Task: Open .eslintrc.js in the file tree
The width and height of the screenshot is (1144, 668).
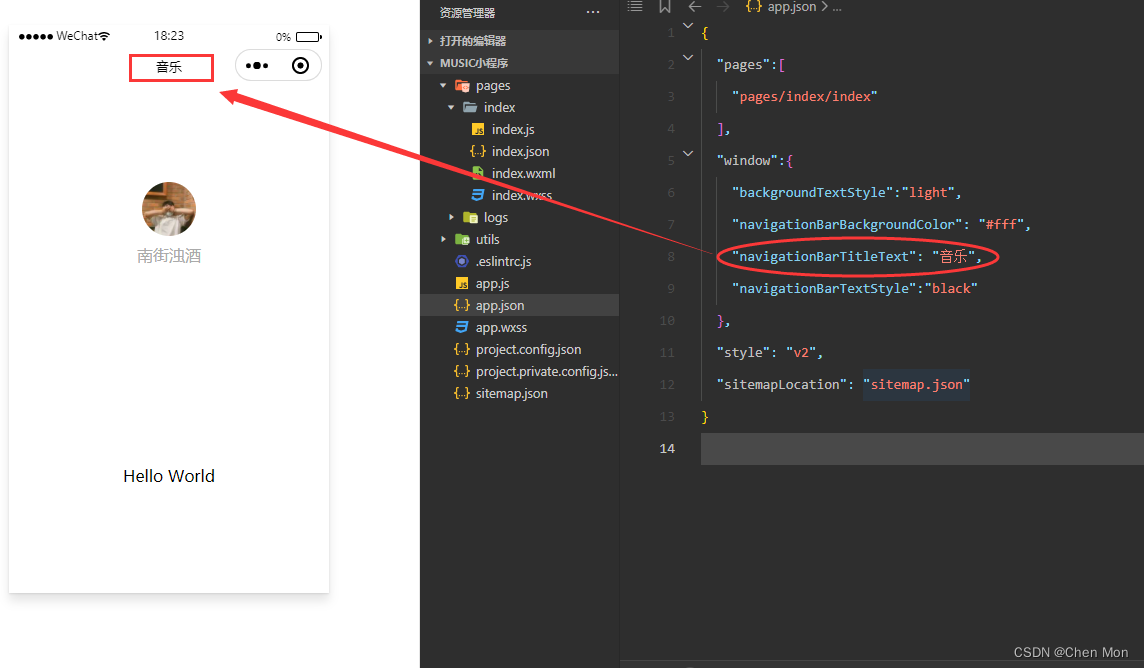Action: click(x=503, y=261)
